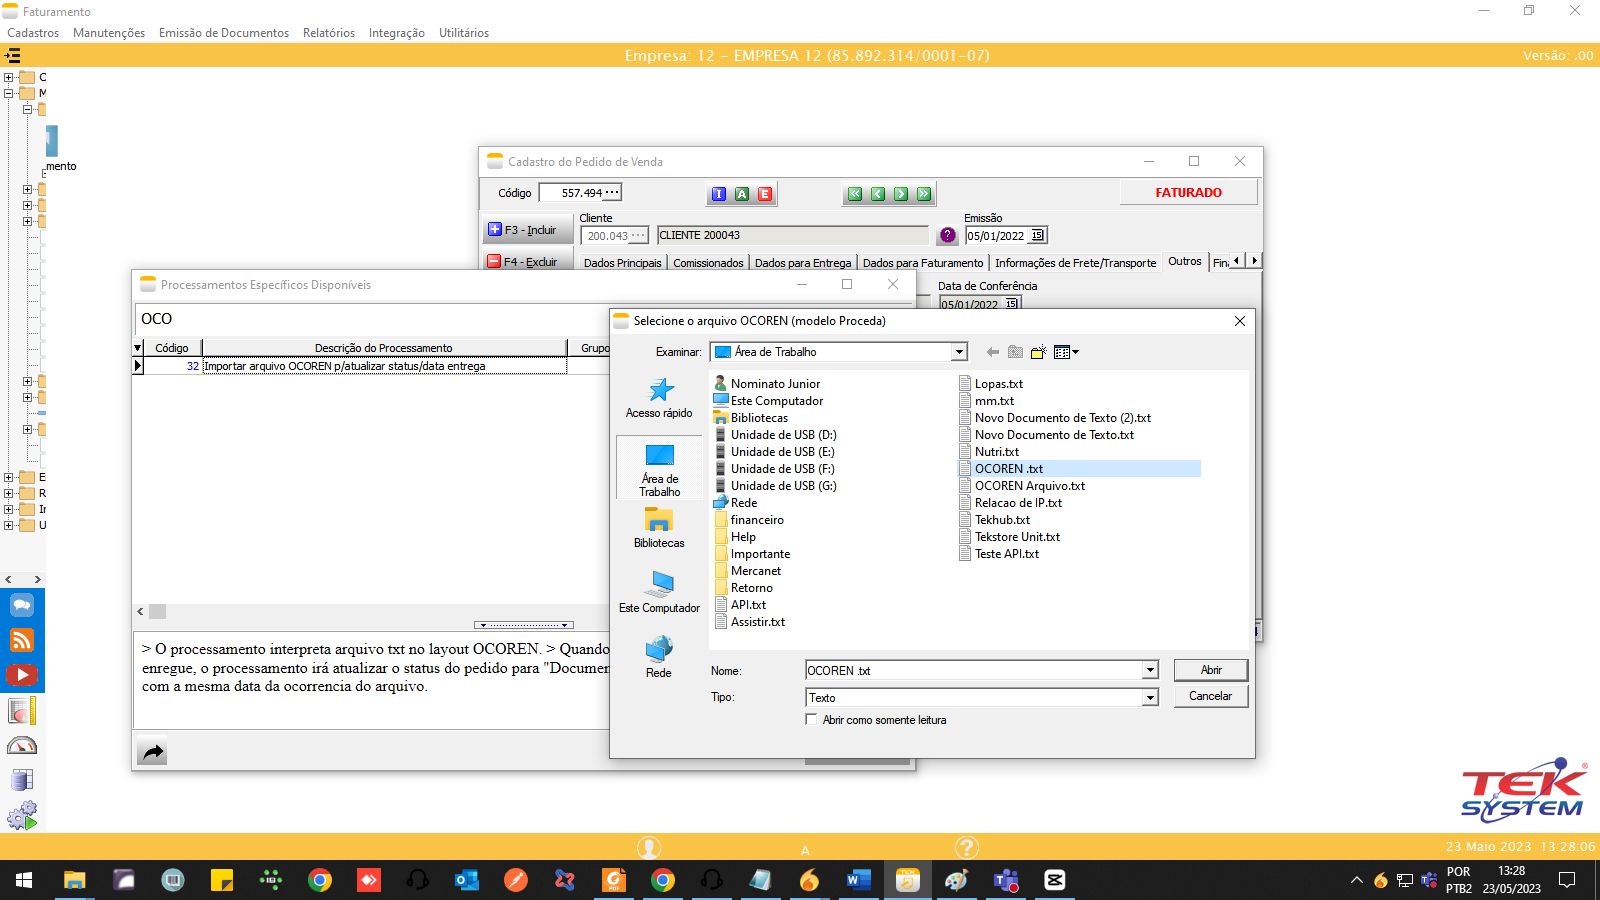Screen dimensions: 1600x900
Task: Open the Utilitários menu
Action: (x=464, y=33)
